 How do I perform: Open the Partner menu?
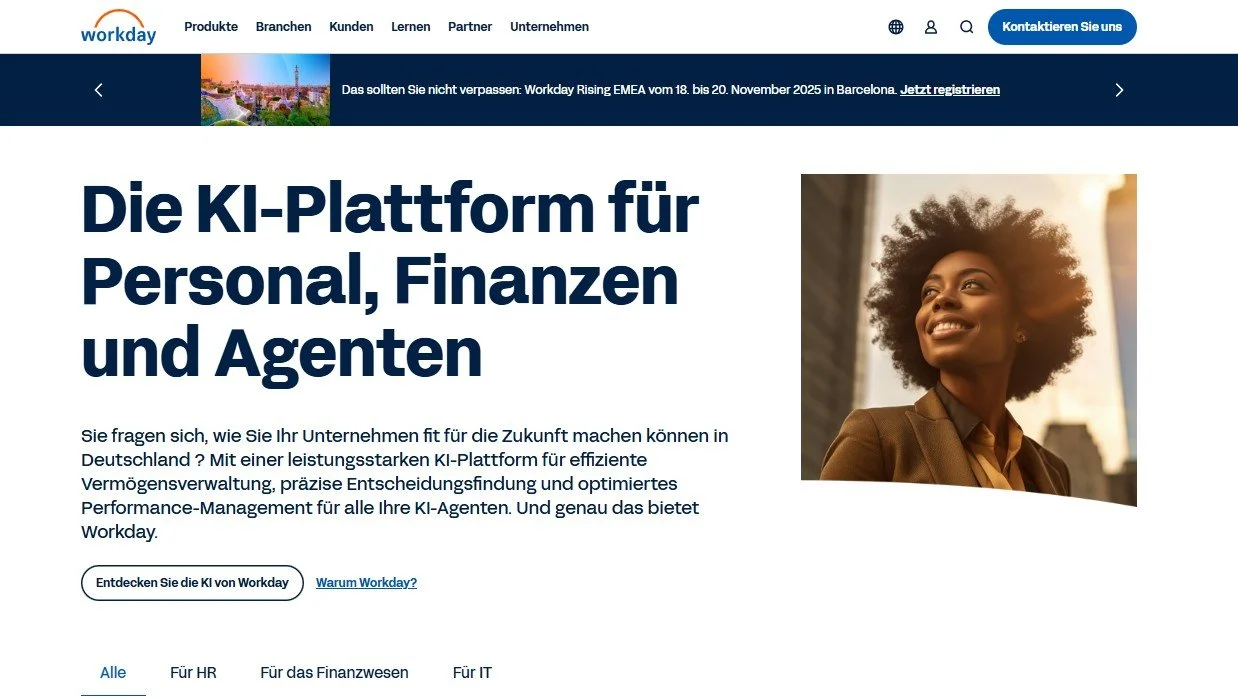click(x=470, y=27)
